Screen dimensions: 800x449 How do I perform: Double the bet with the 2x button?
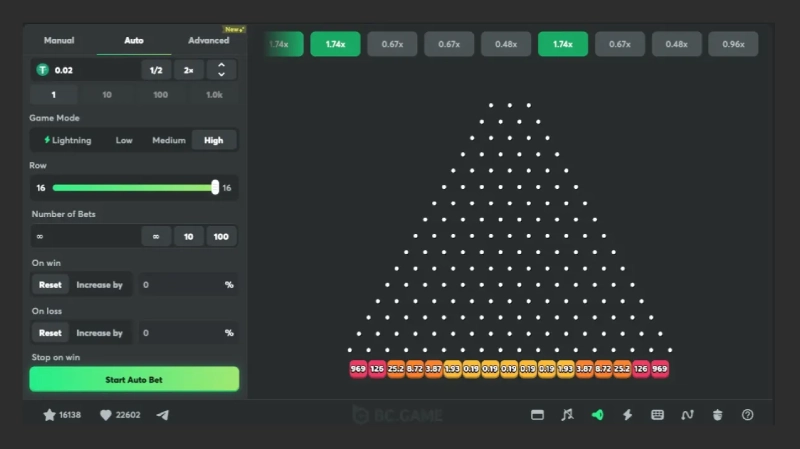188,70
